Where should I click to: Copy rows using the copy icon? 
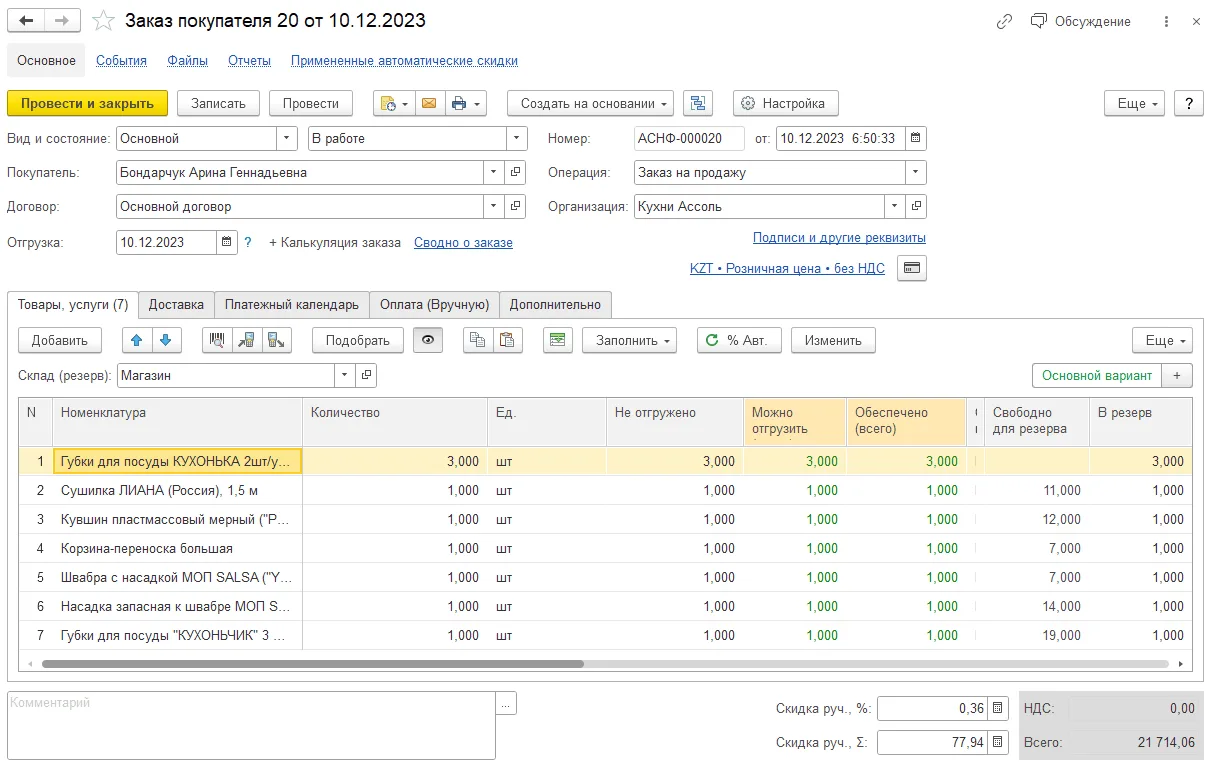[478, 340]
